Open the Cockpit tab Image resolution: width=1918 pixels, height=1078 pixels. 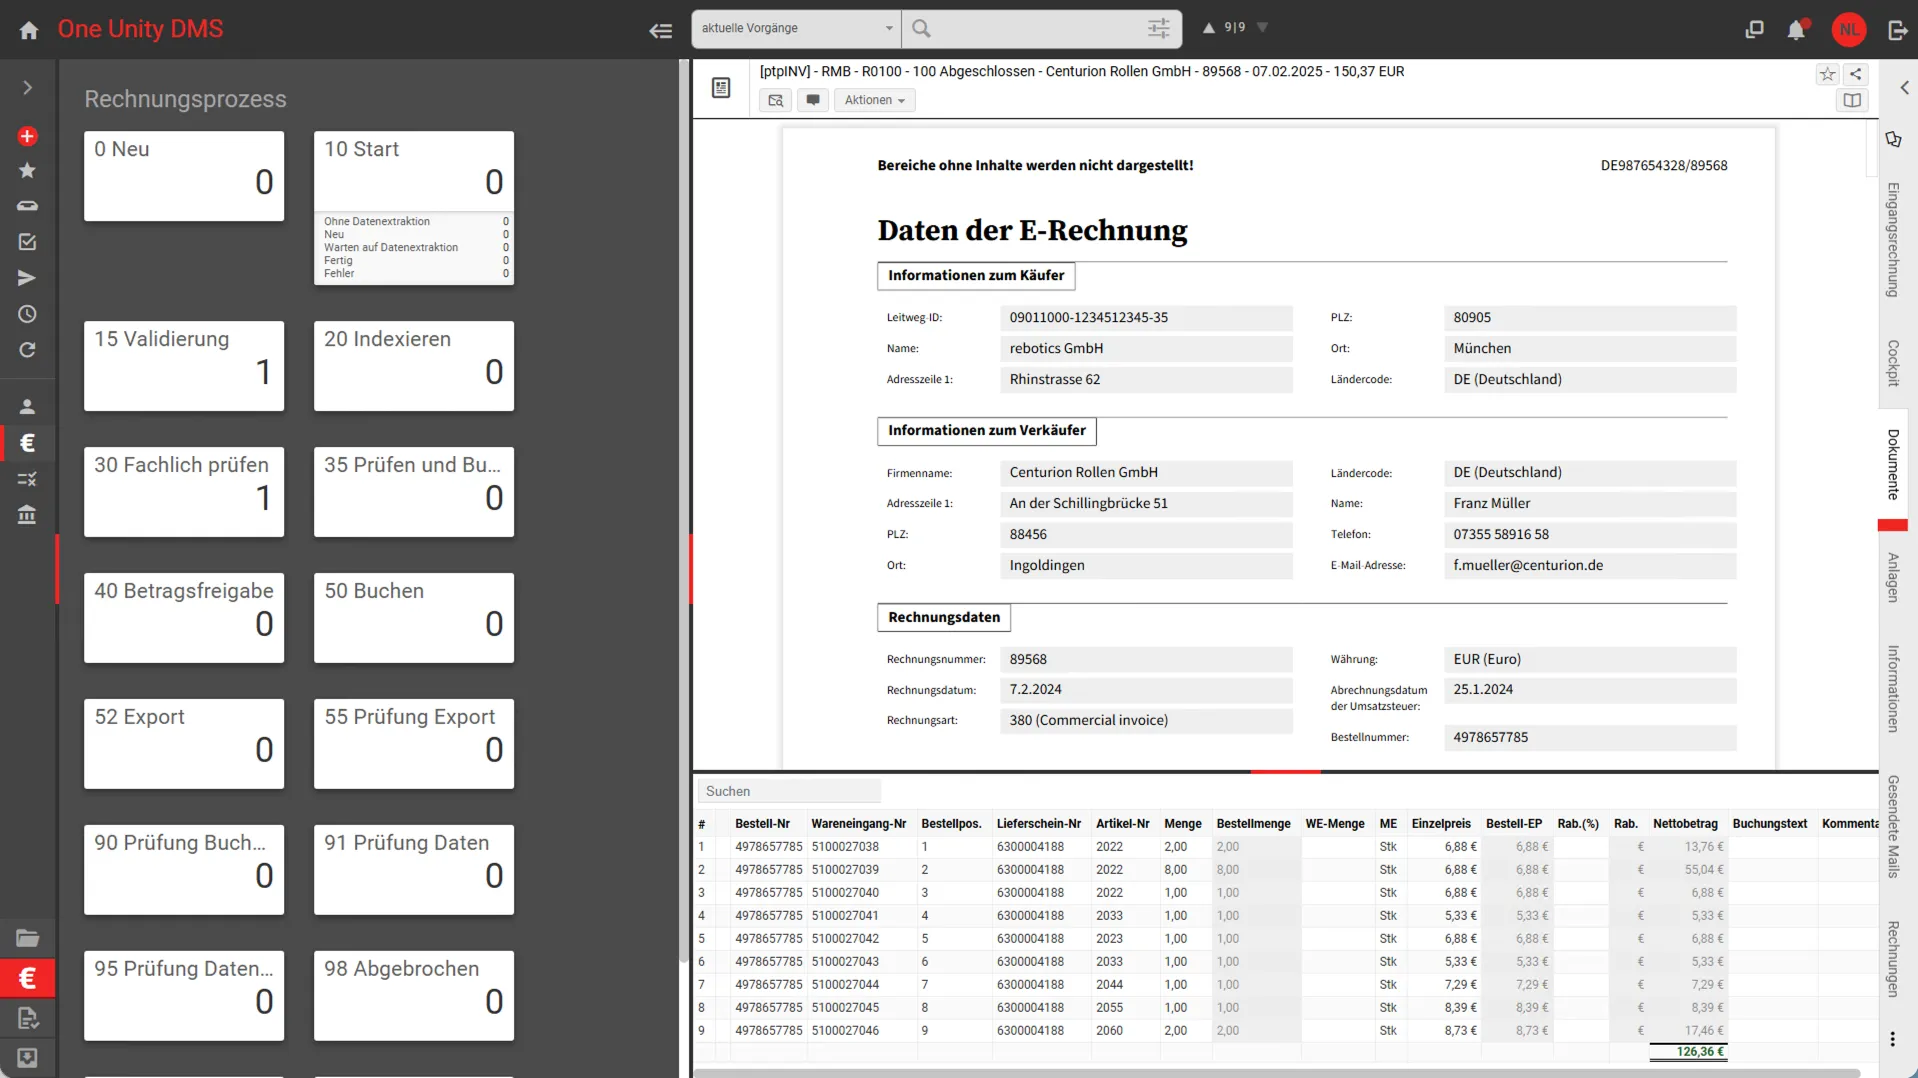click(x=1893, y=363)
